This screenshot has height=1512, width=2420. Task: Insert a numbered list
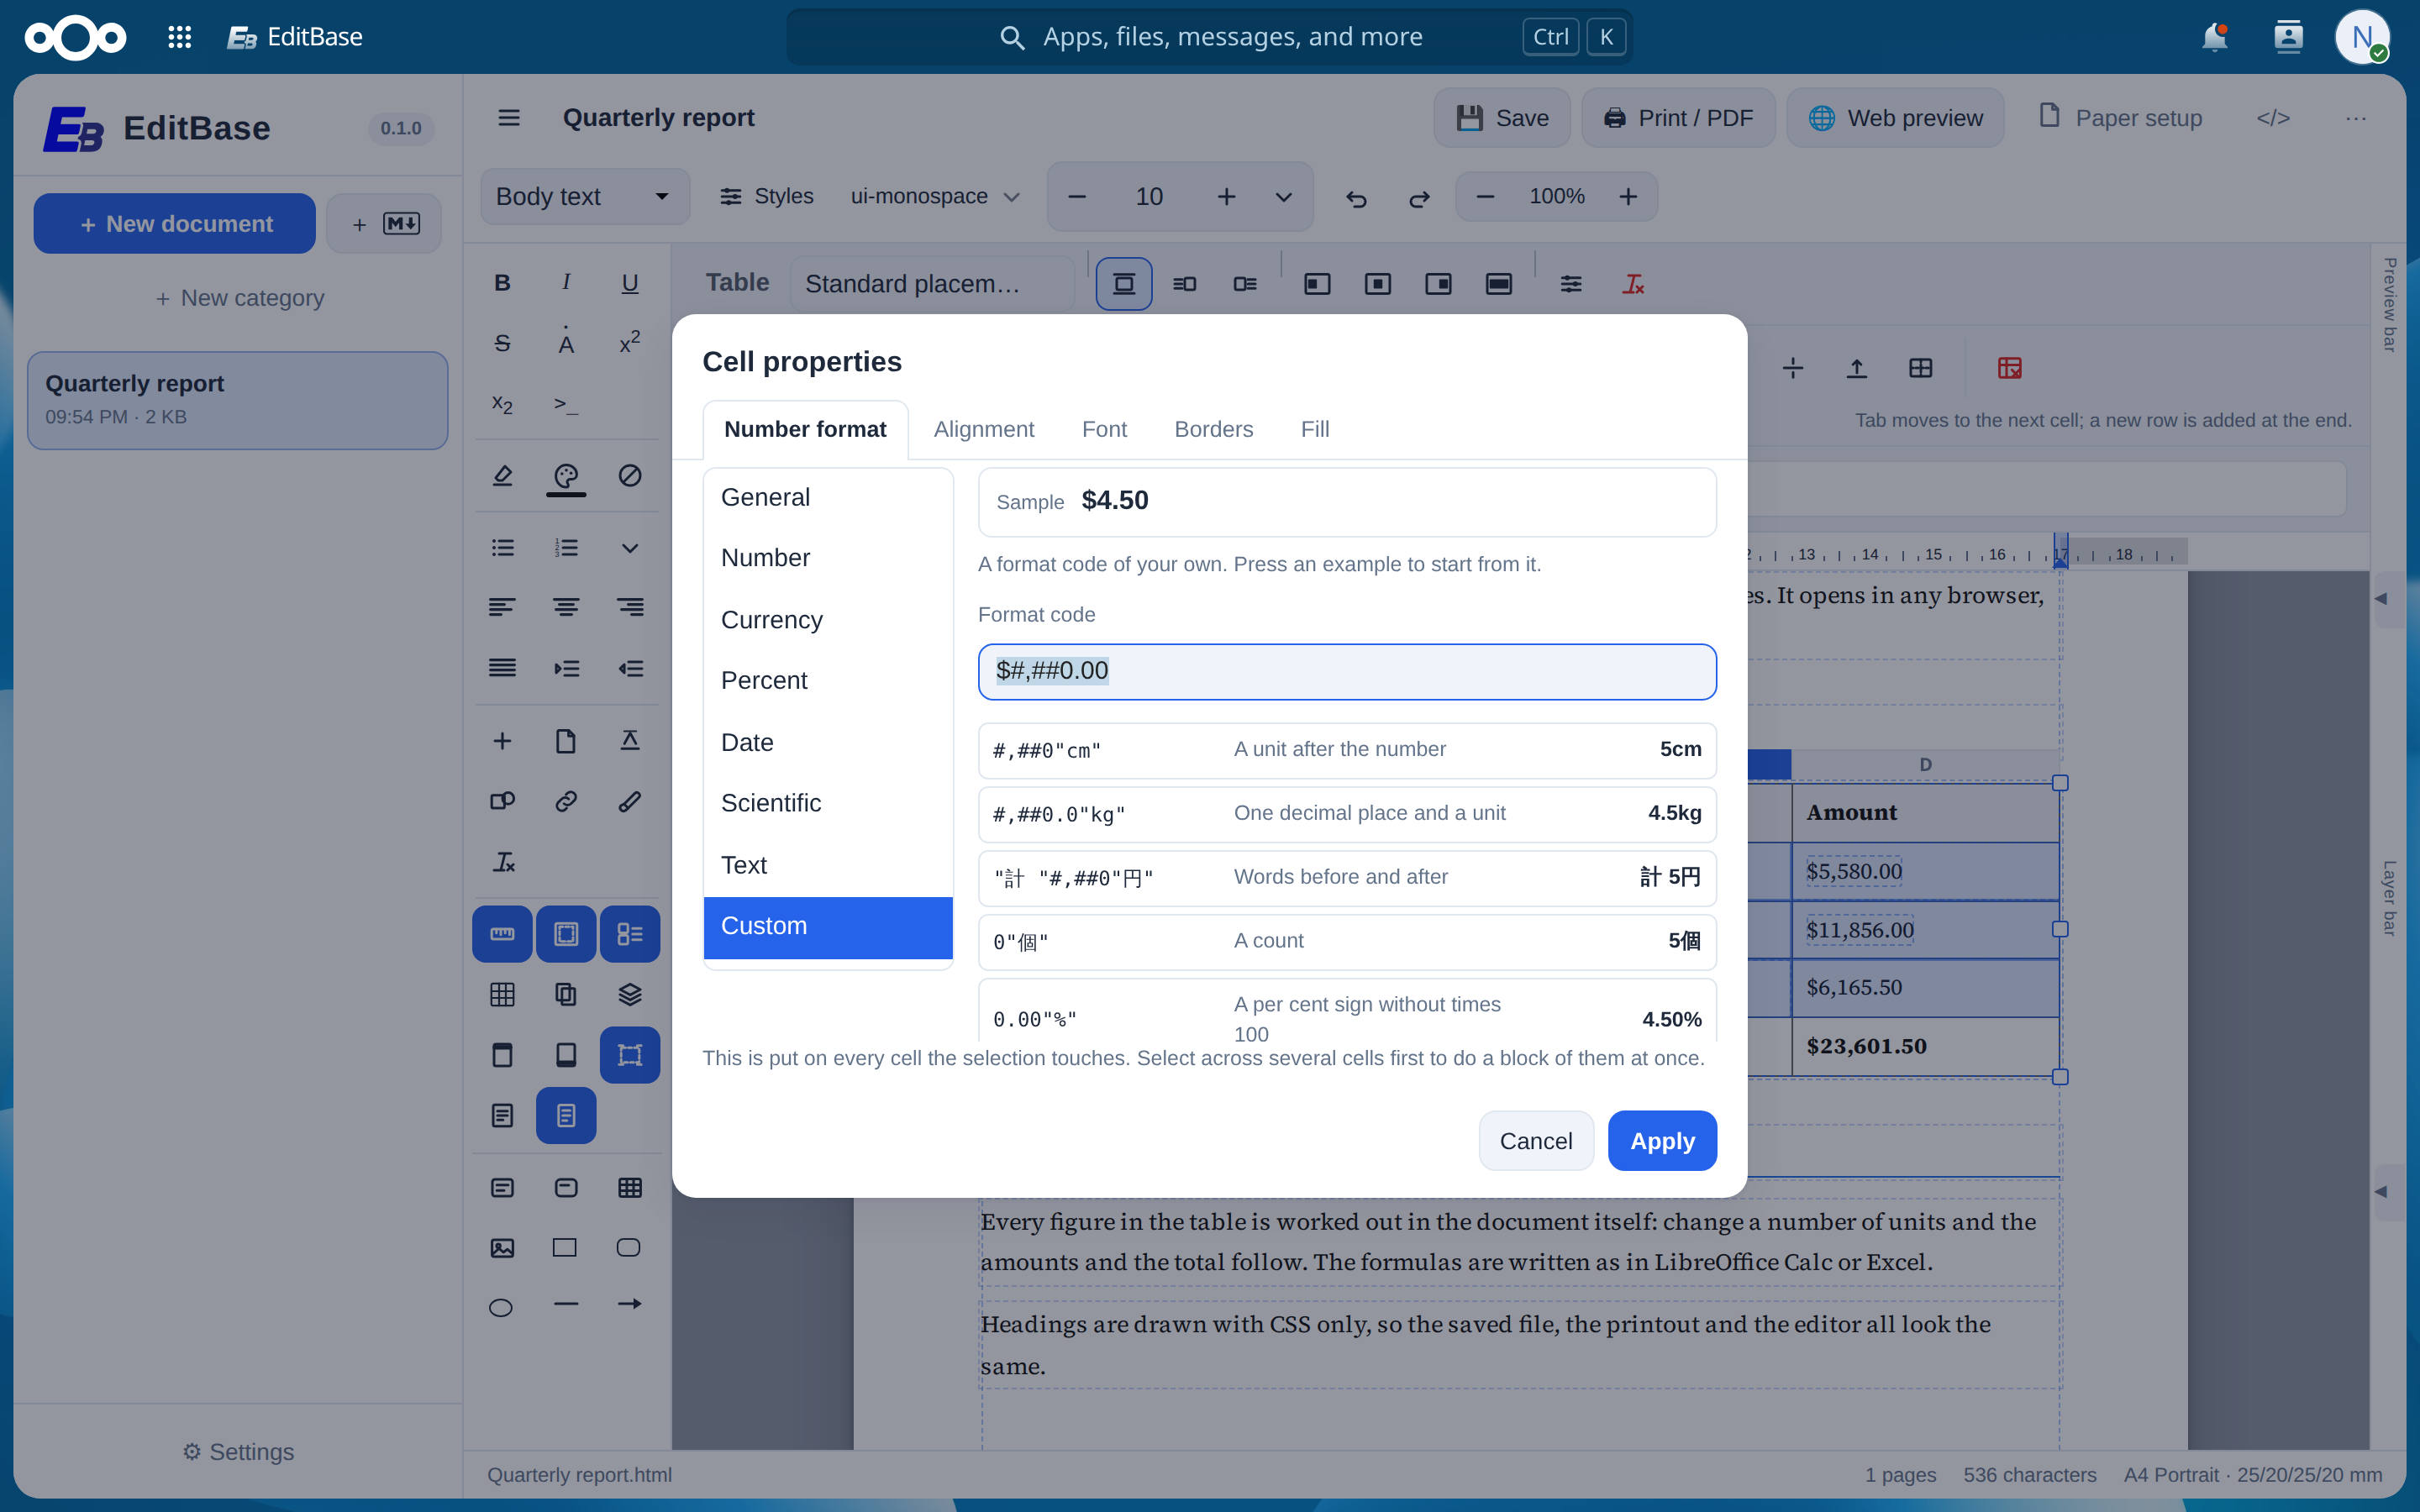(x=566, y=548)
